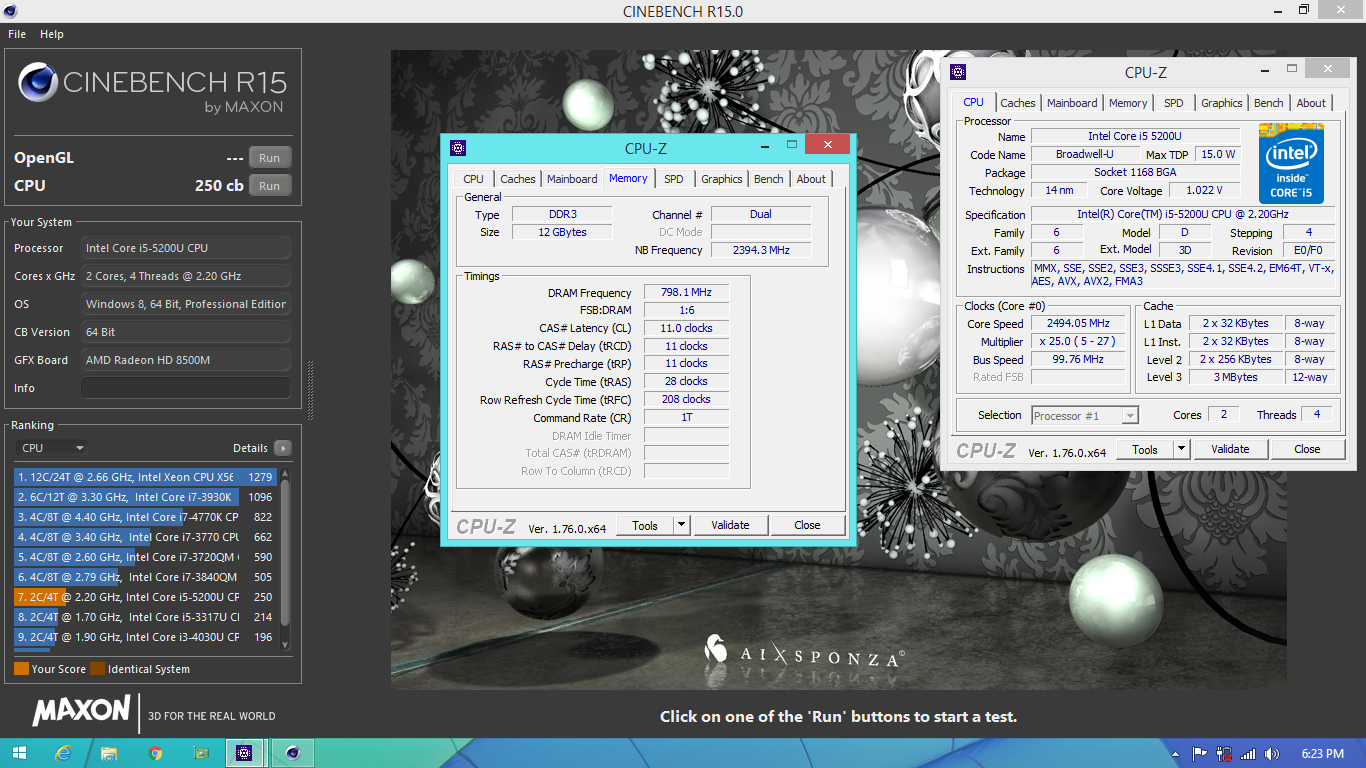The width and height of the screenshot is (1366, 768).
Task: Click the GFX Board field AMD Radeon HD 8500M
Action: pos(186,360)
